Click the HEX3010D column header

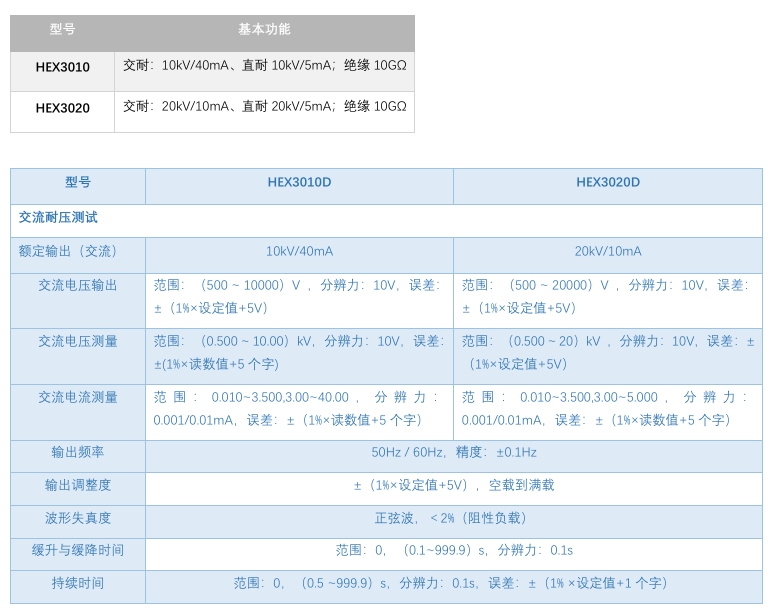click(299, 183)
